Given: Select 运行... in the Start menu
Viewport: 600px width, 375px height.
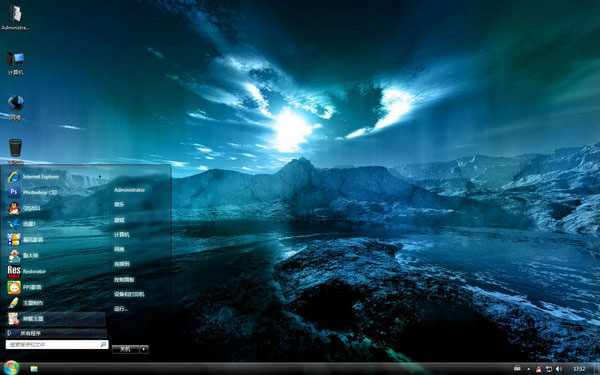Looking at the screenshot, I should tap(121, 309).
